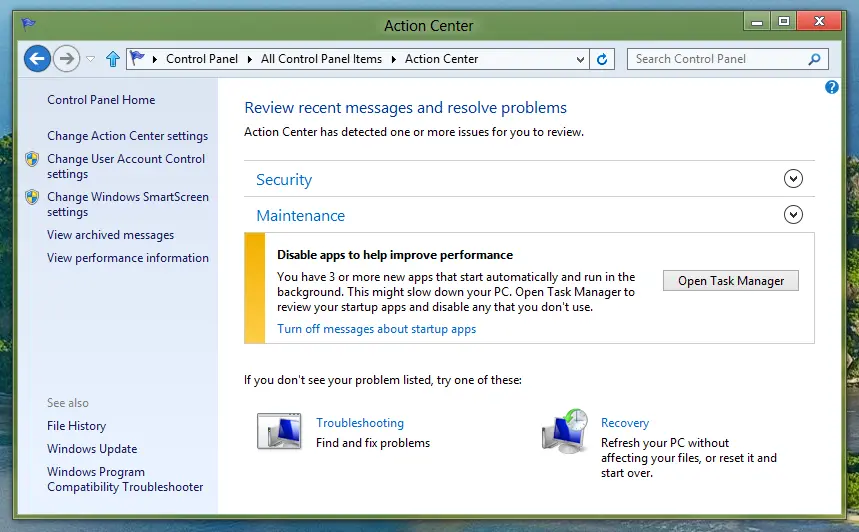This screenshot has width=859, height=532.
Task: Click the Action Center flag in title bar
Action: (28, 24)
